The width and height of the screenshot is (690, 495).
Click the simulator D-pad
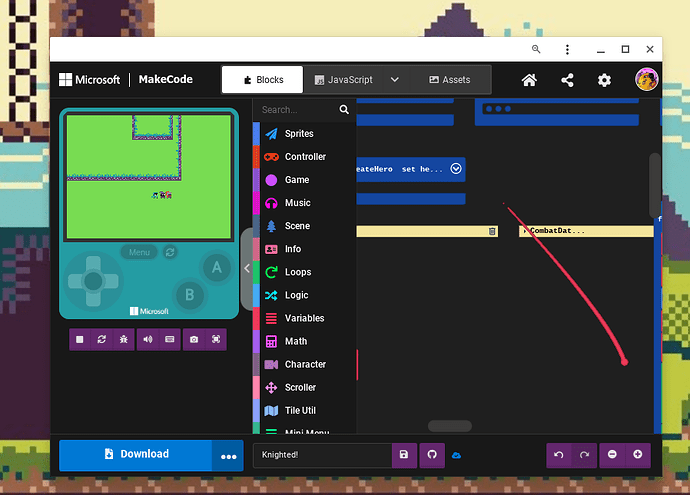pos(93,281)
